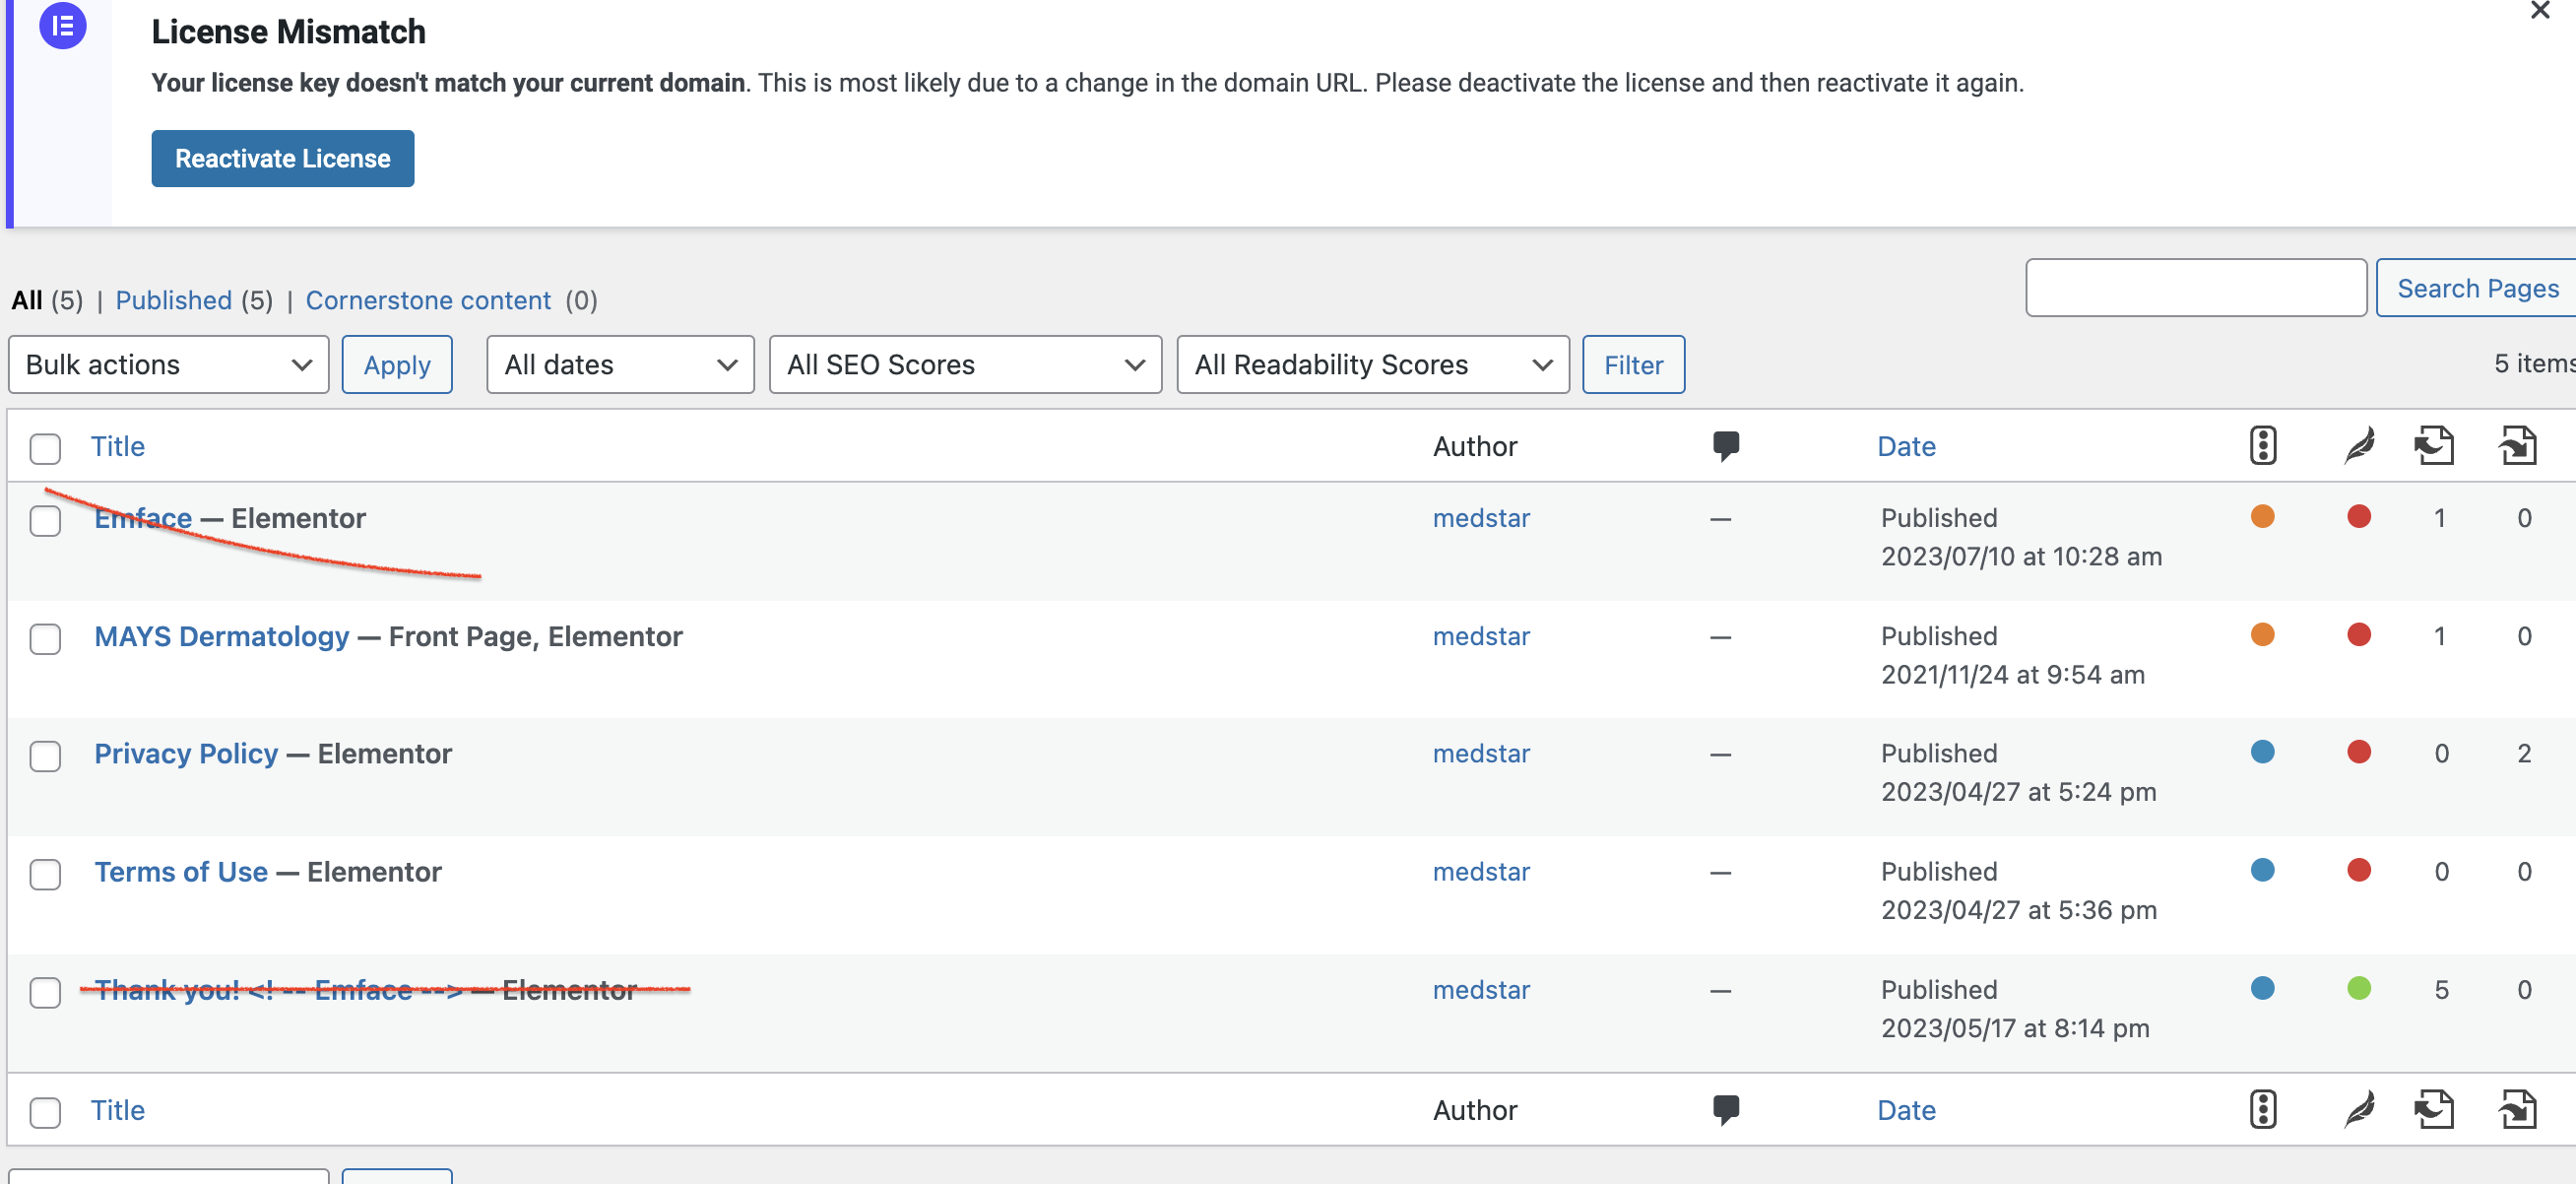Screen dimensions: 2576x1184
Task: Show Cornerstone content filter view
Action: click(428, 300)
